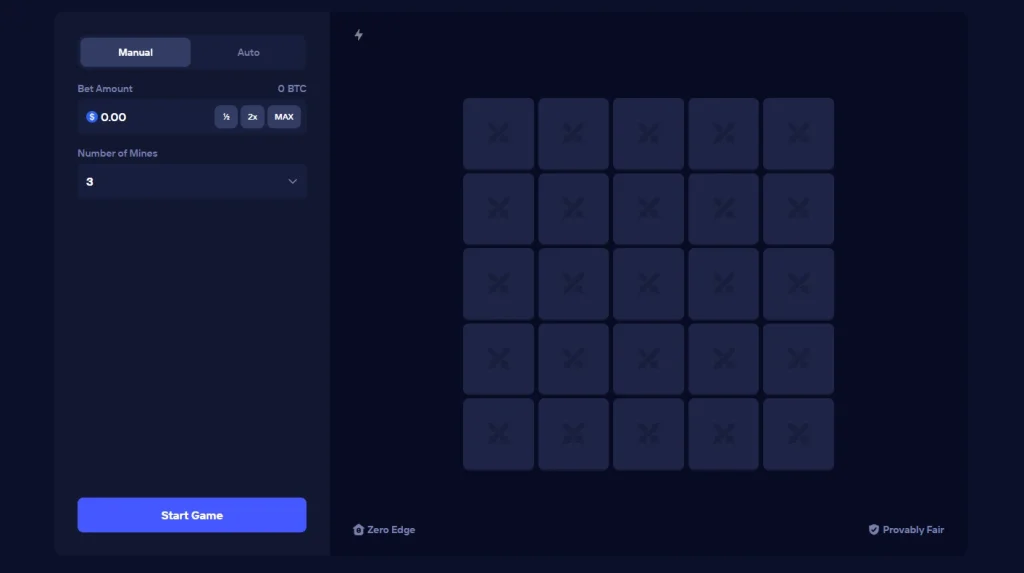Reveal tile in row 2, column 2
The height and width of the screenshot is (573, 1024).
point(573,209)
